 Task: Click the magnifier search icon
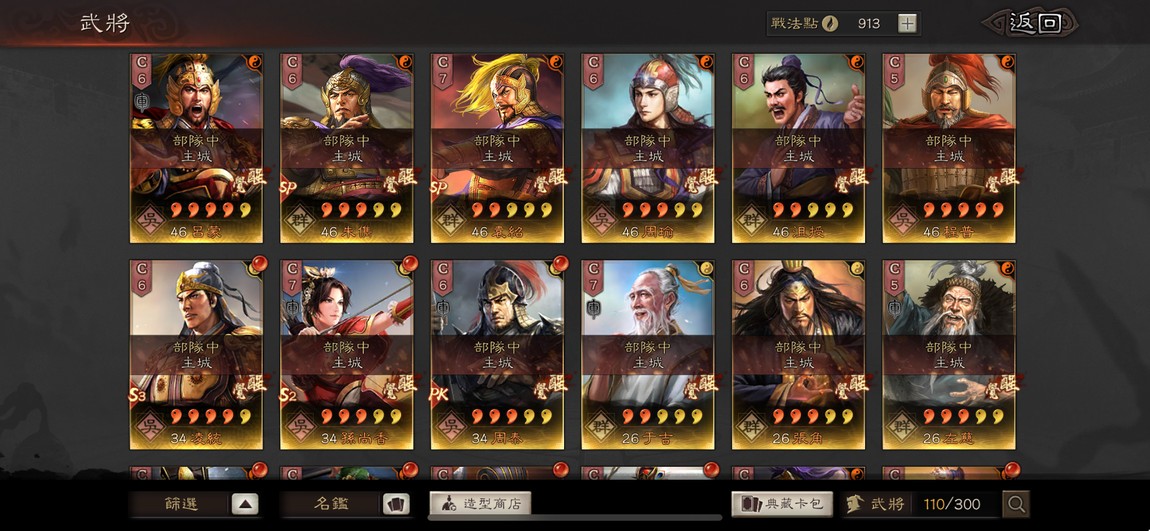click(x=1016, y=504)
